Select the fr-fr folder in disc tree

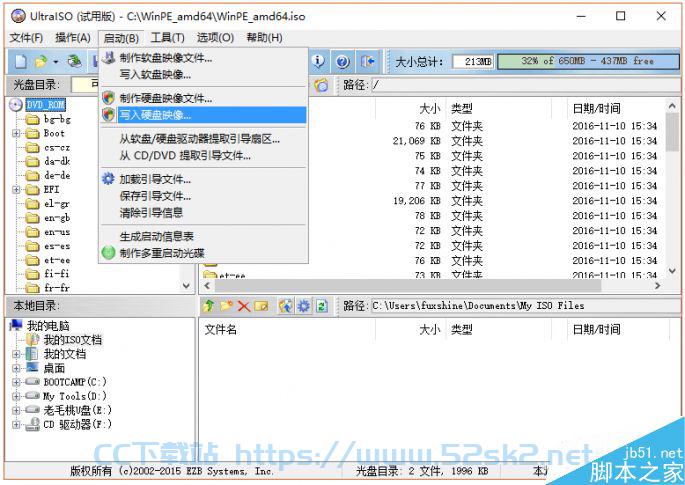click(x=57, y=288)
